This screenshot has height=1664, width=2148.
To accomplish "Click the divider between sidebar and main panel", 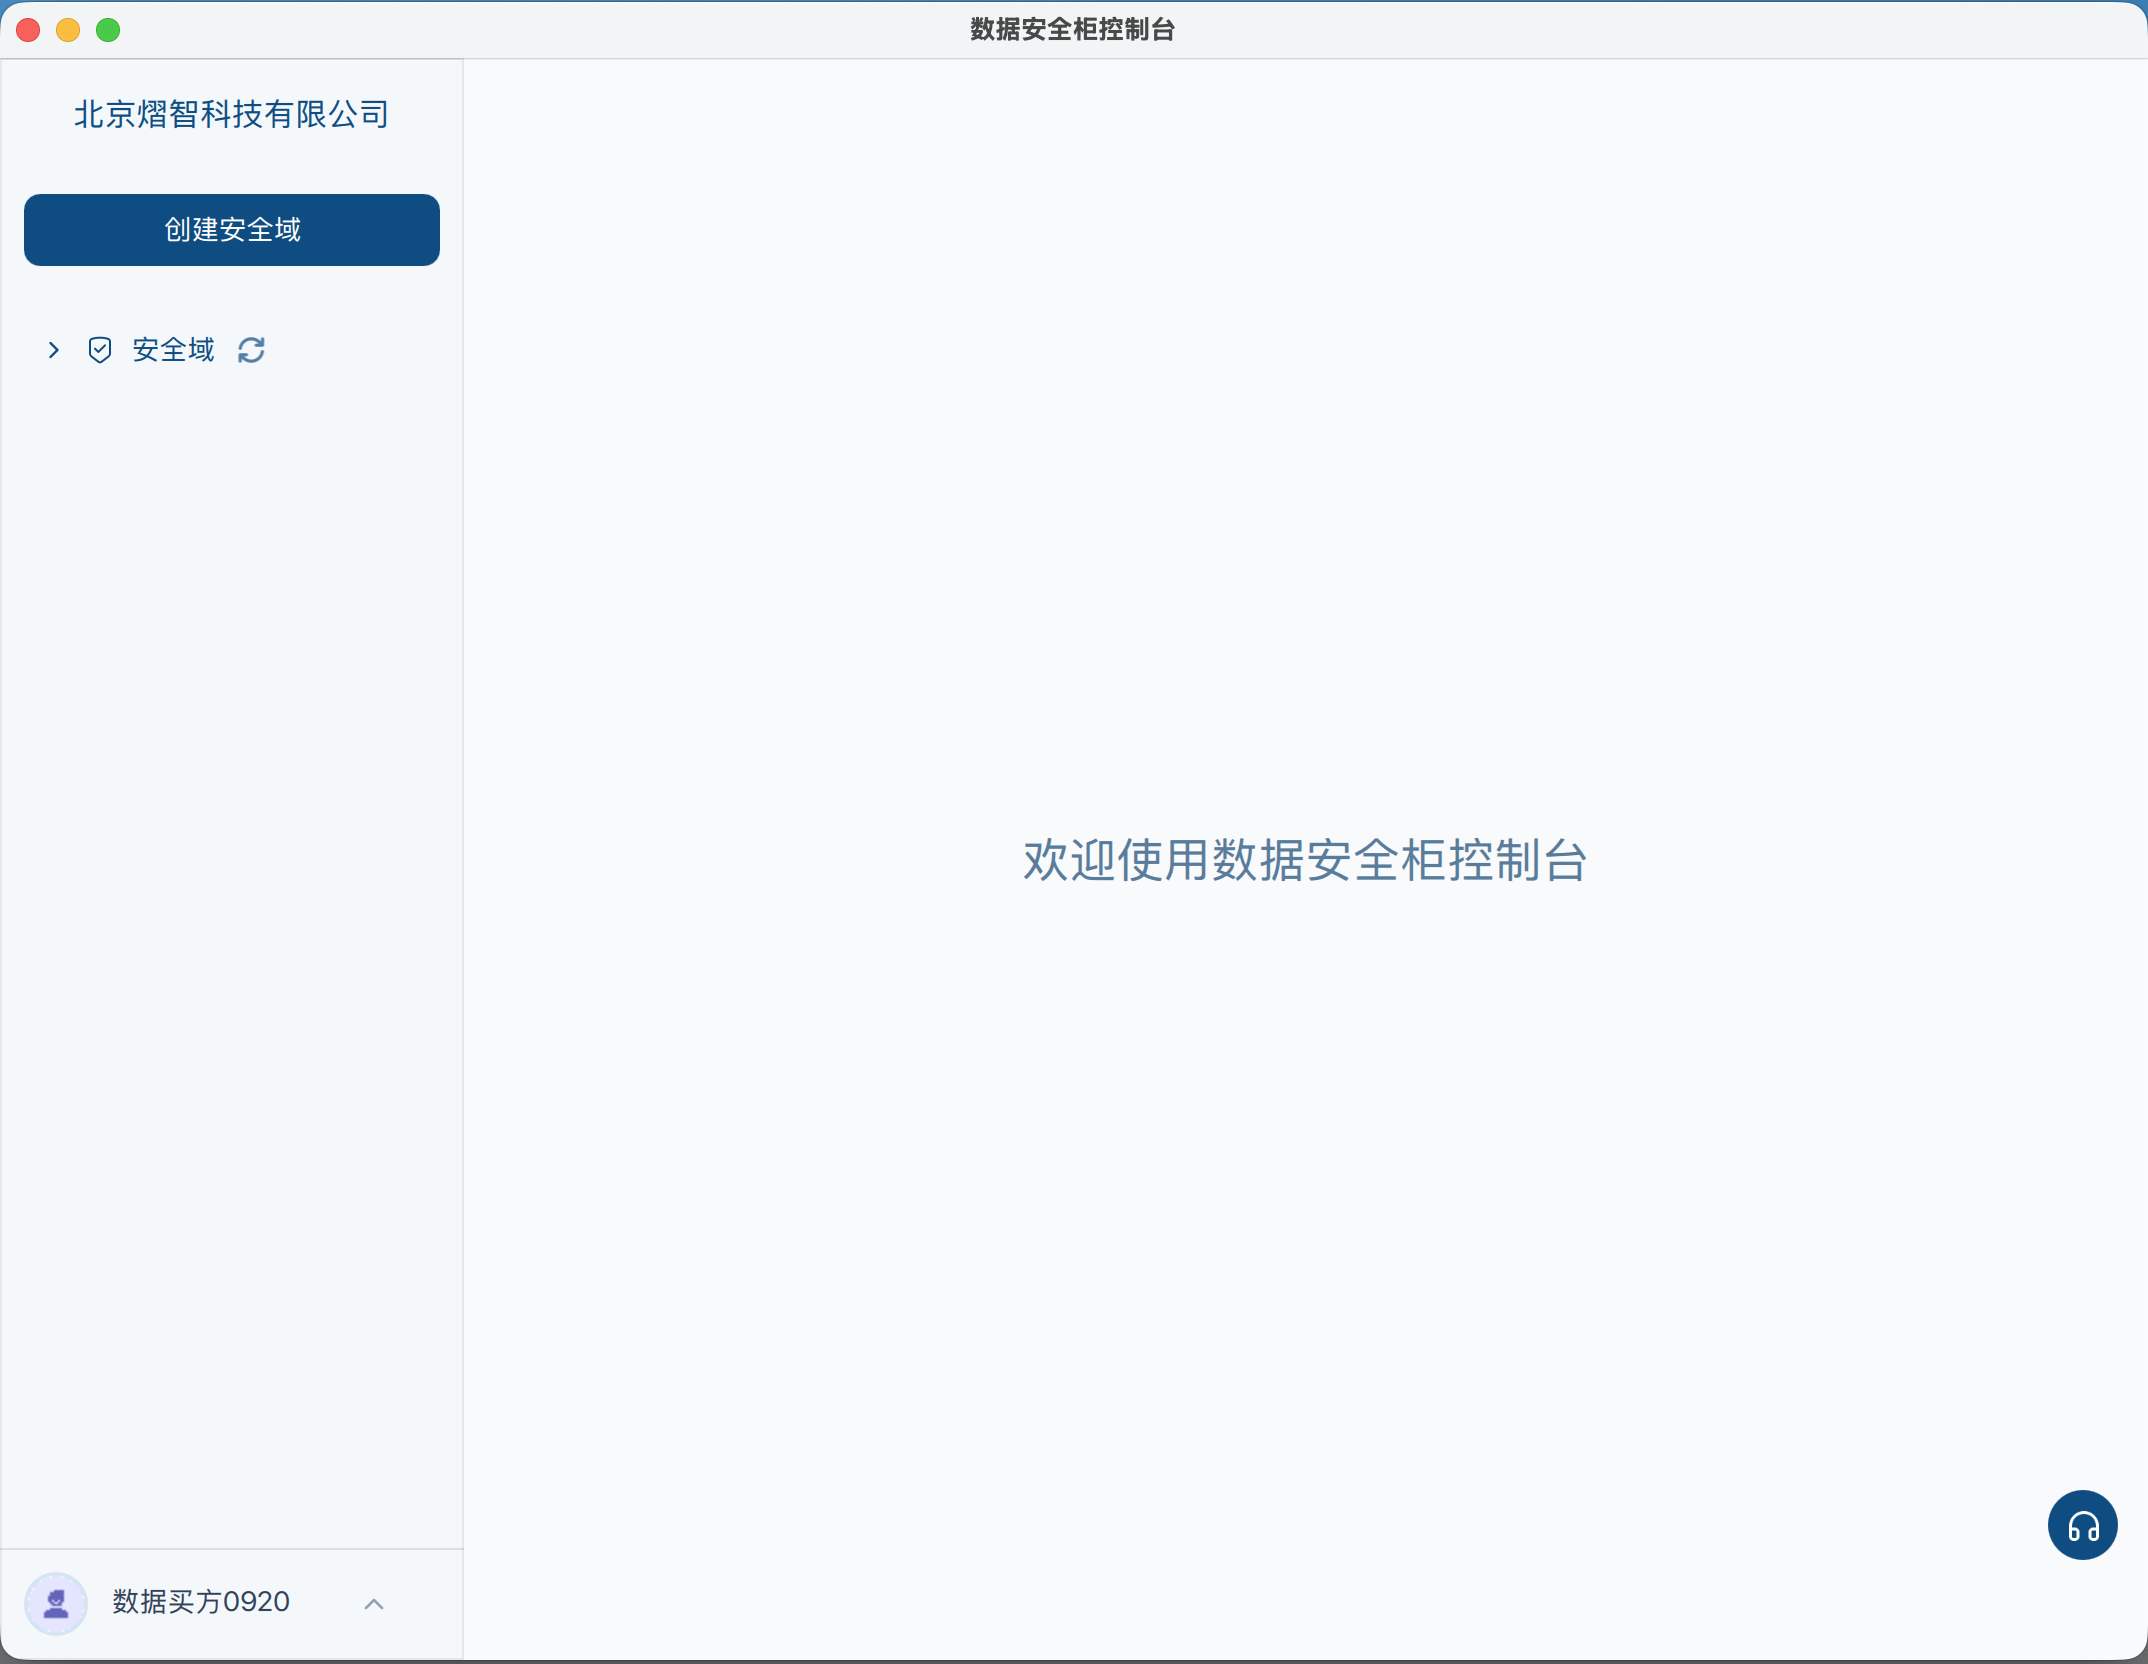I will pyautogui.click(x=463, y=860).
